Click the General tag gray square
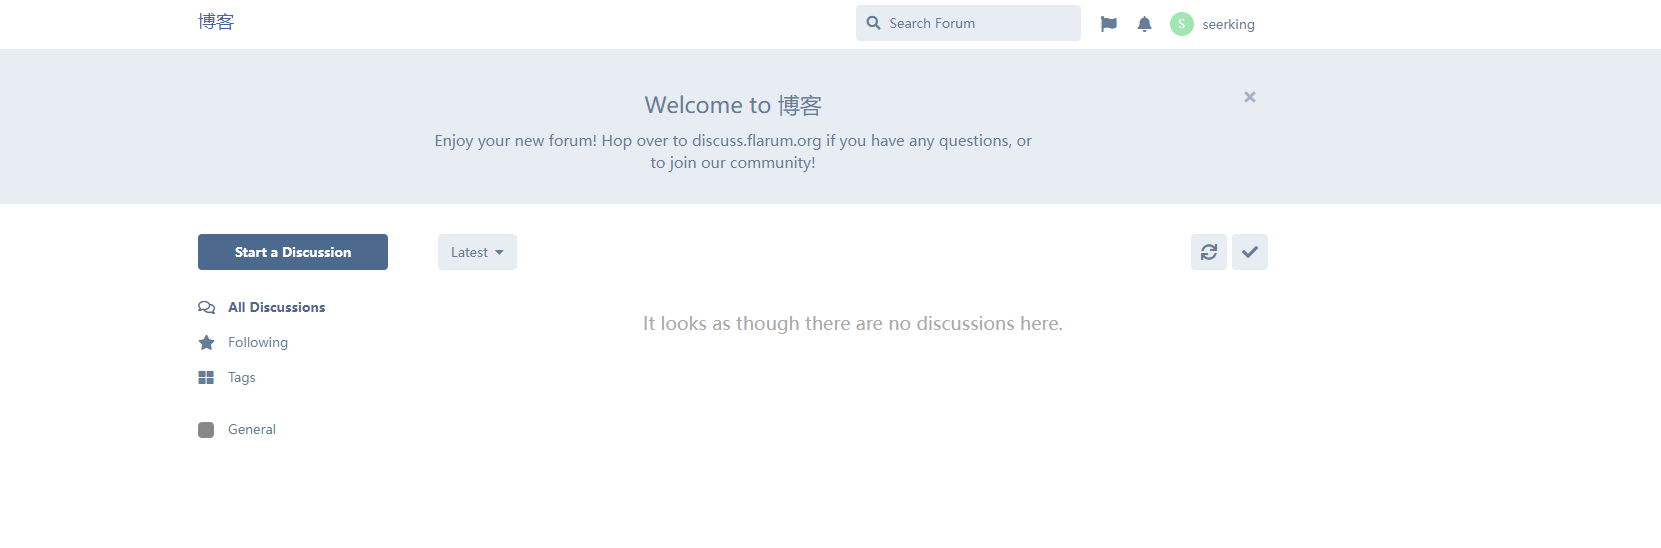 tap(206, 430)
